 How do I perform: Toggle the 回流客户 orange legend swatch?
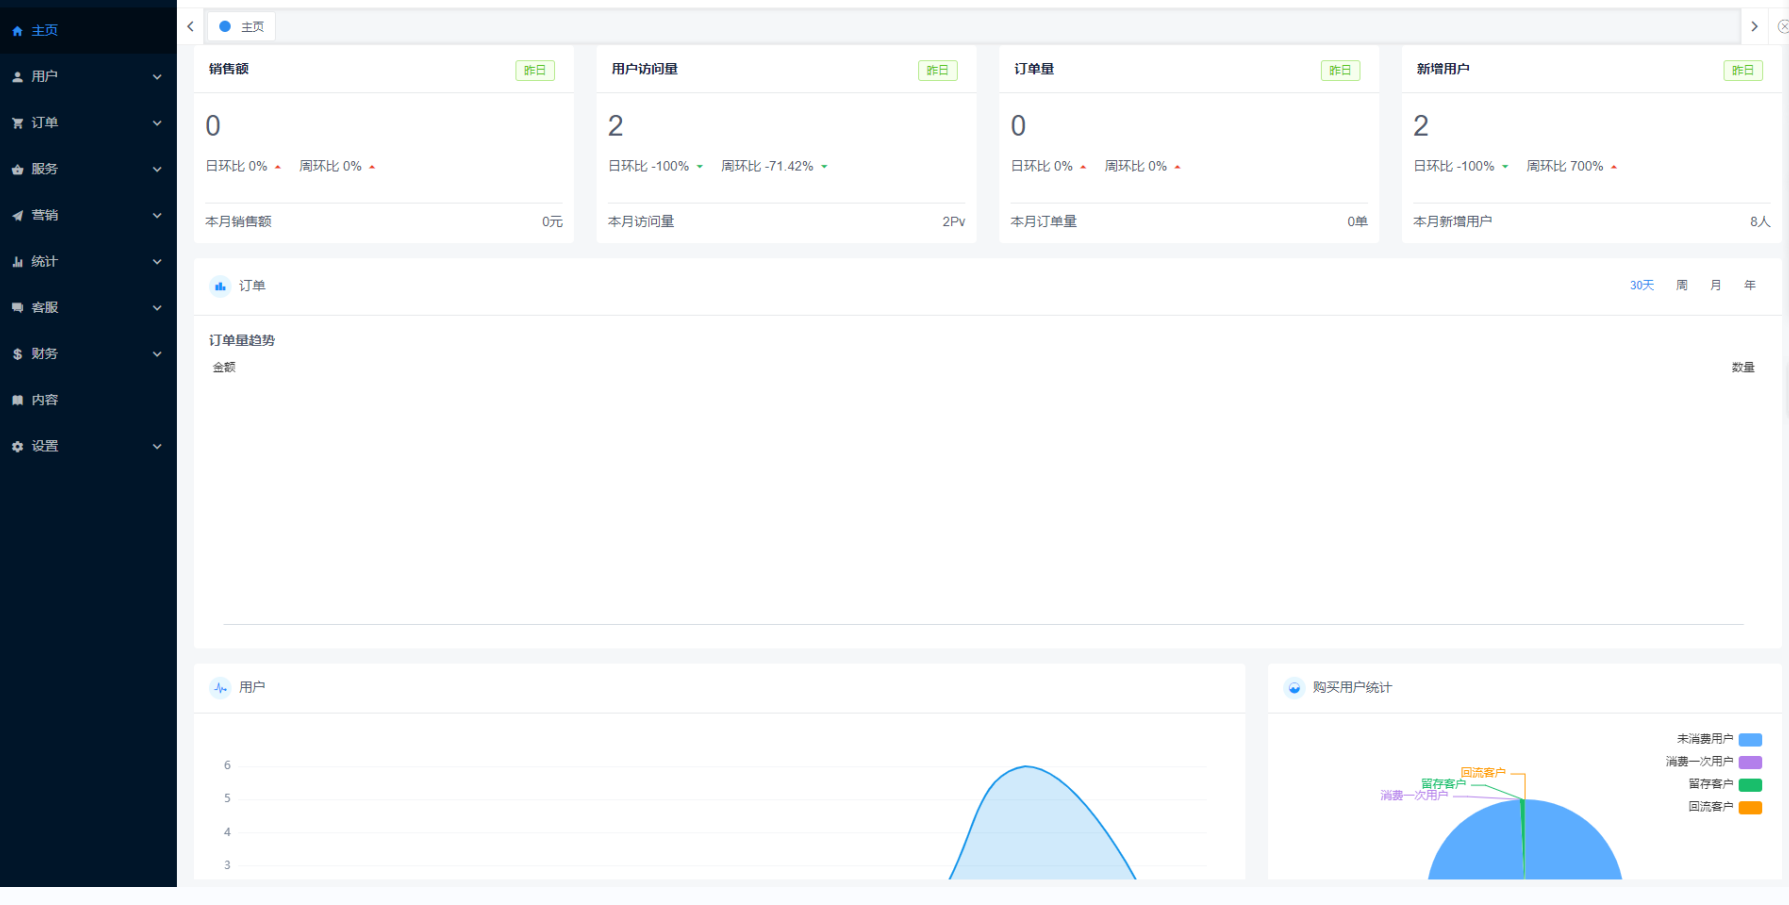point(1750,808)
